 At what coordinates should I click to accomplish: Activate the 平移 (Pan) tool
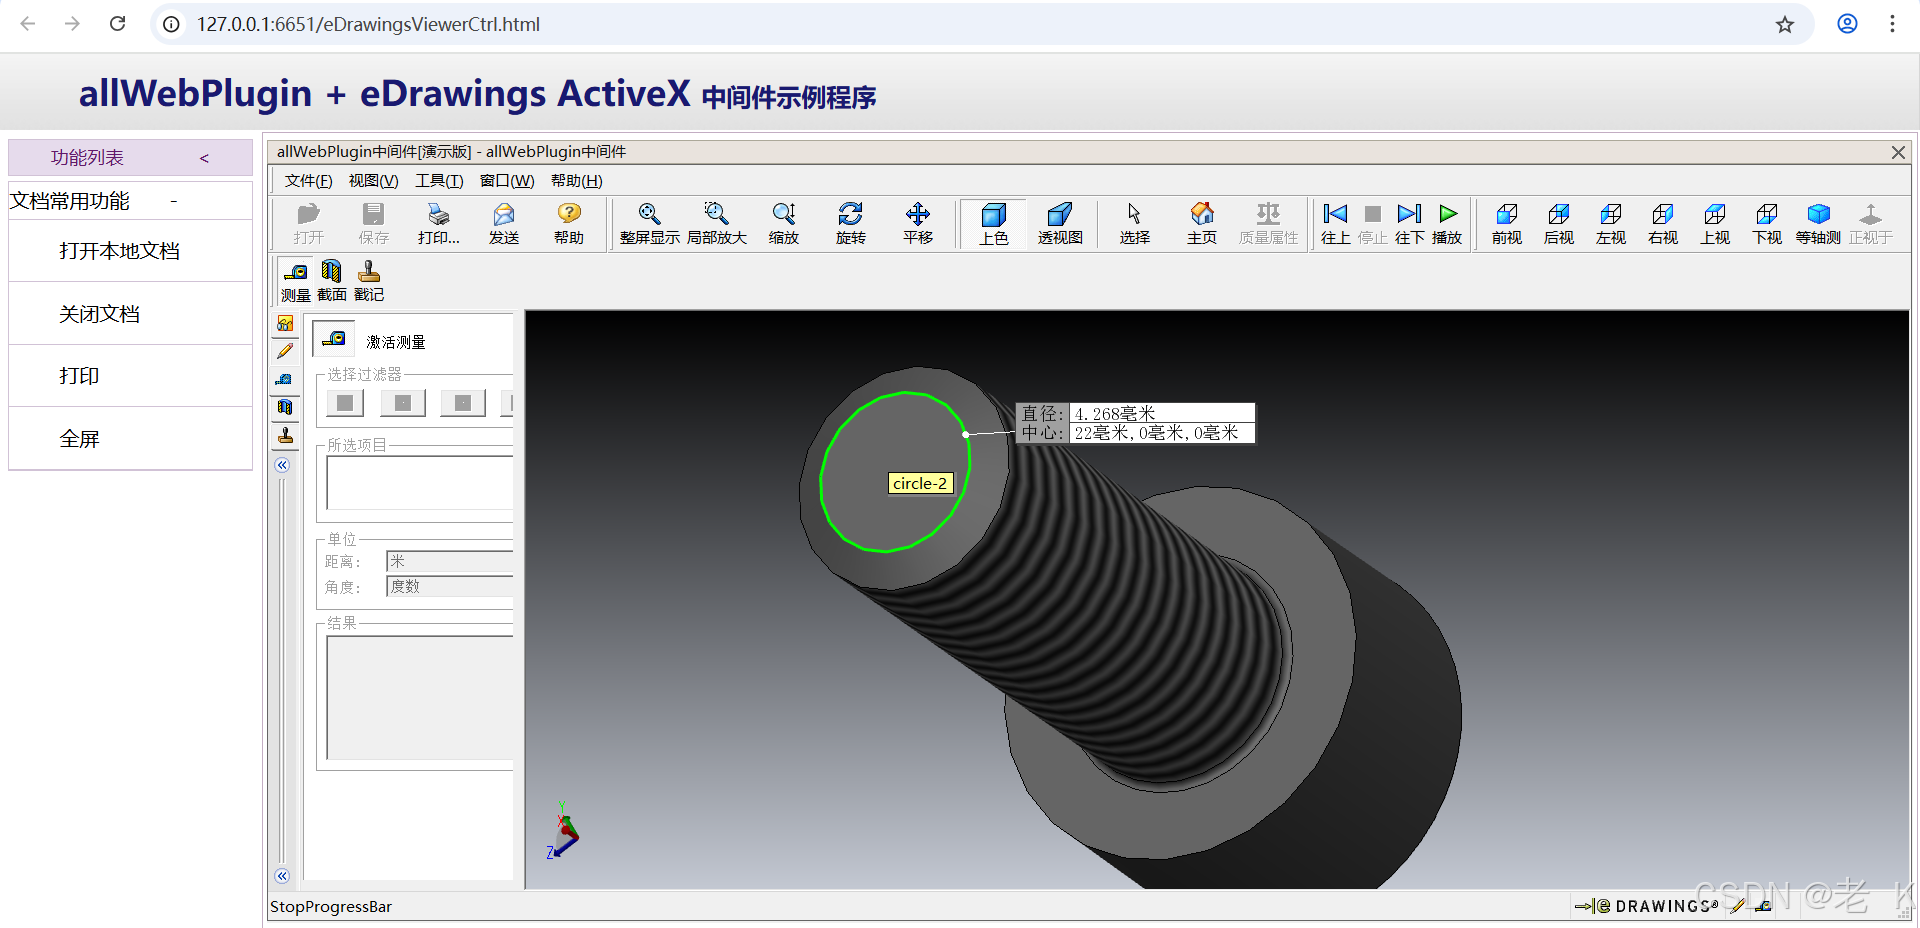tap(917, 222)
